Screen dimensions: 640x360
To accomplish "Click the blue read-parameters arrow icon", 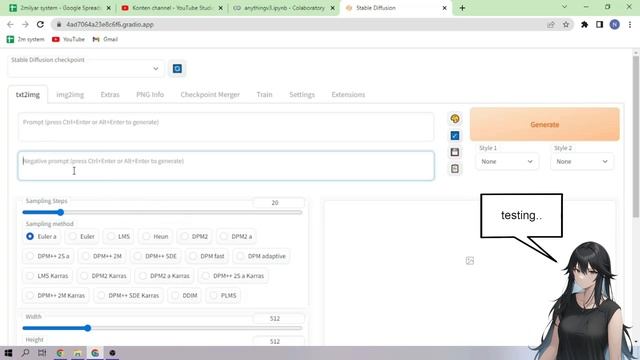I will click(x=455, y=136).
